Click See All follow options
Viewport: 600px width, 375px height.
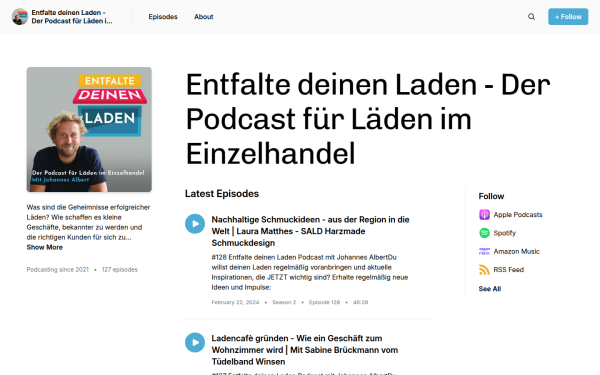pos(489,289)
